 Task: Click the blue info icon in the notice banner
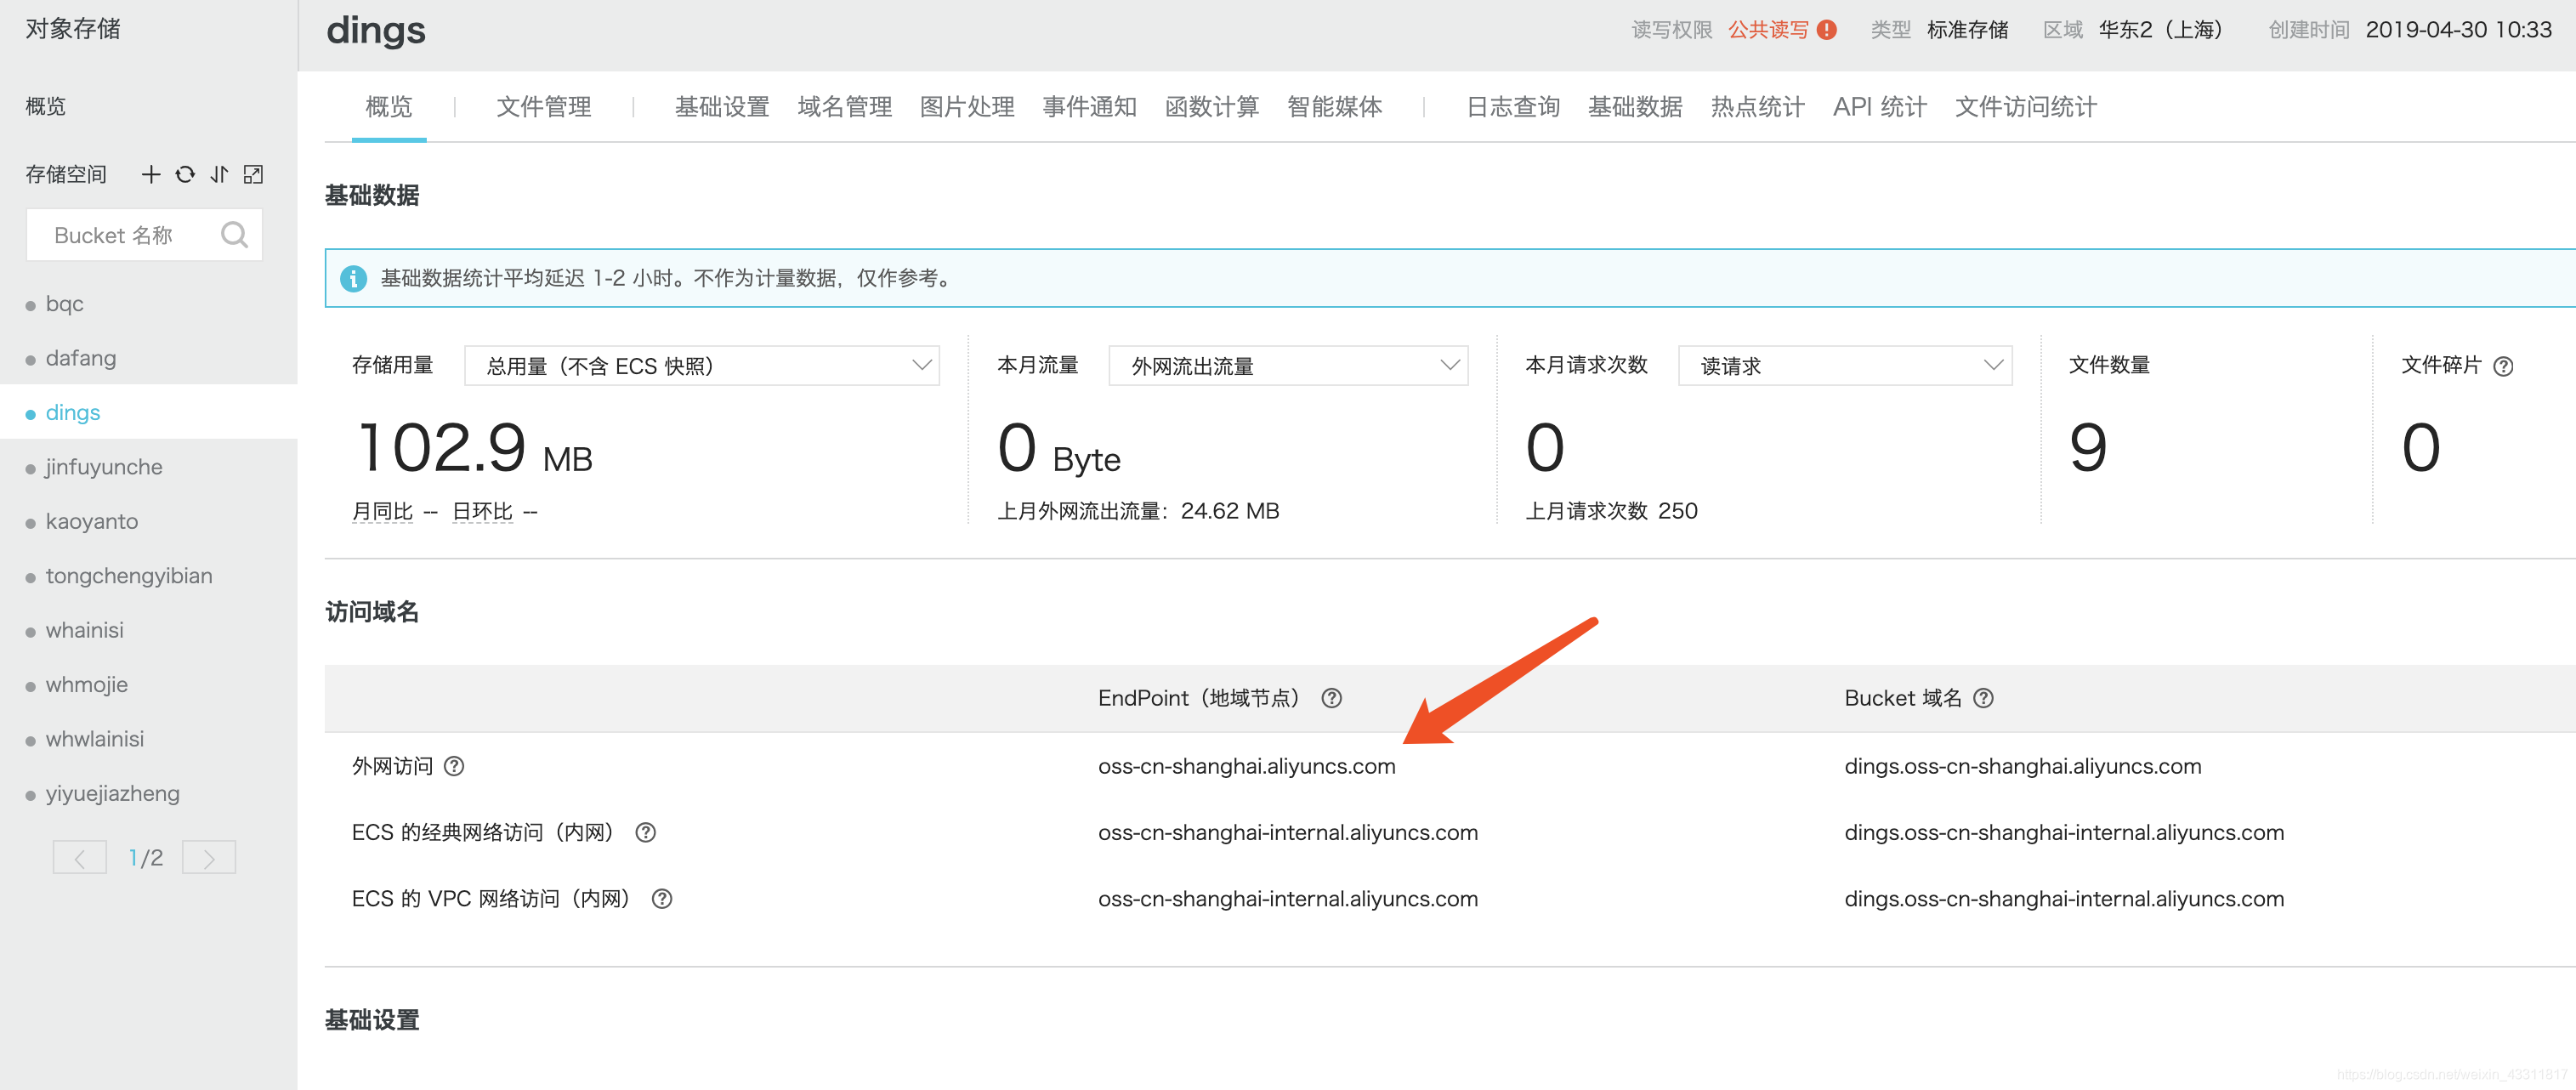(x=353, y=278)
